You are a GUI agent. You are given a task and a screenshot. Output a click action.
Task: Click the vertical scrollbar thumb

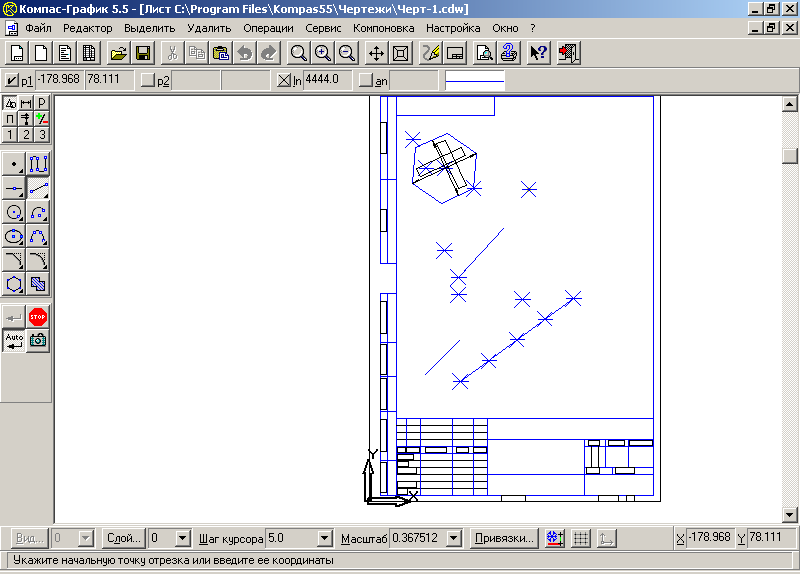[790, 156]
